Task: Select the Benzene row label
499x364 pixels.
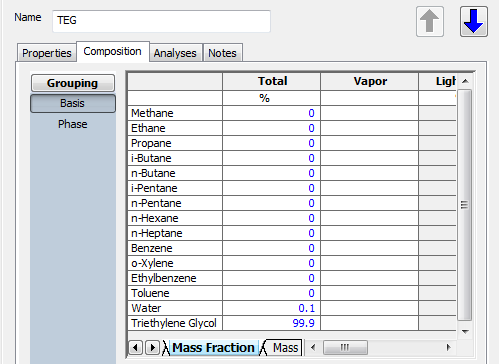Action: pyautogui.click(x=175, y=248)
